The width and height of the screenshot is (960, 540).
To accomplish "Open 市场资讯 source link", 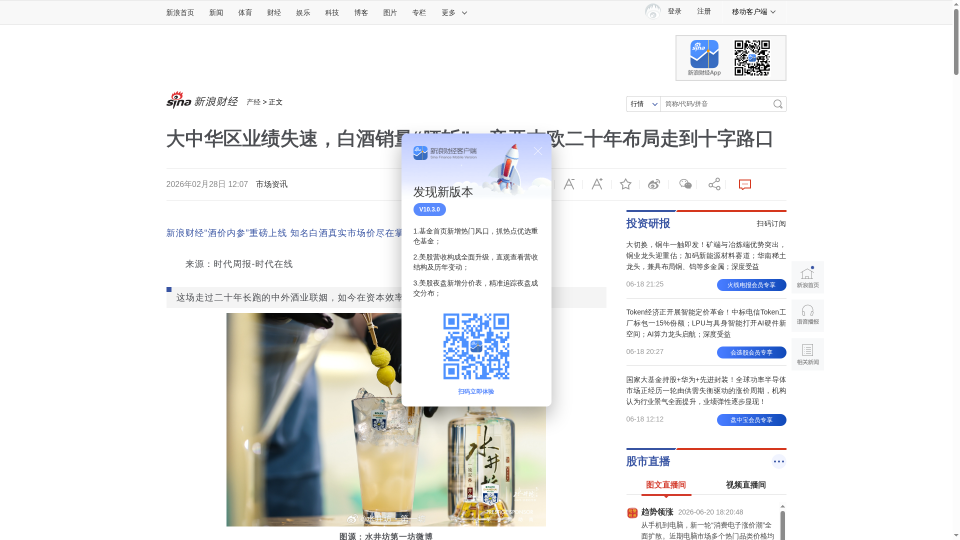I will [x=271, y=184].
